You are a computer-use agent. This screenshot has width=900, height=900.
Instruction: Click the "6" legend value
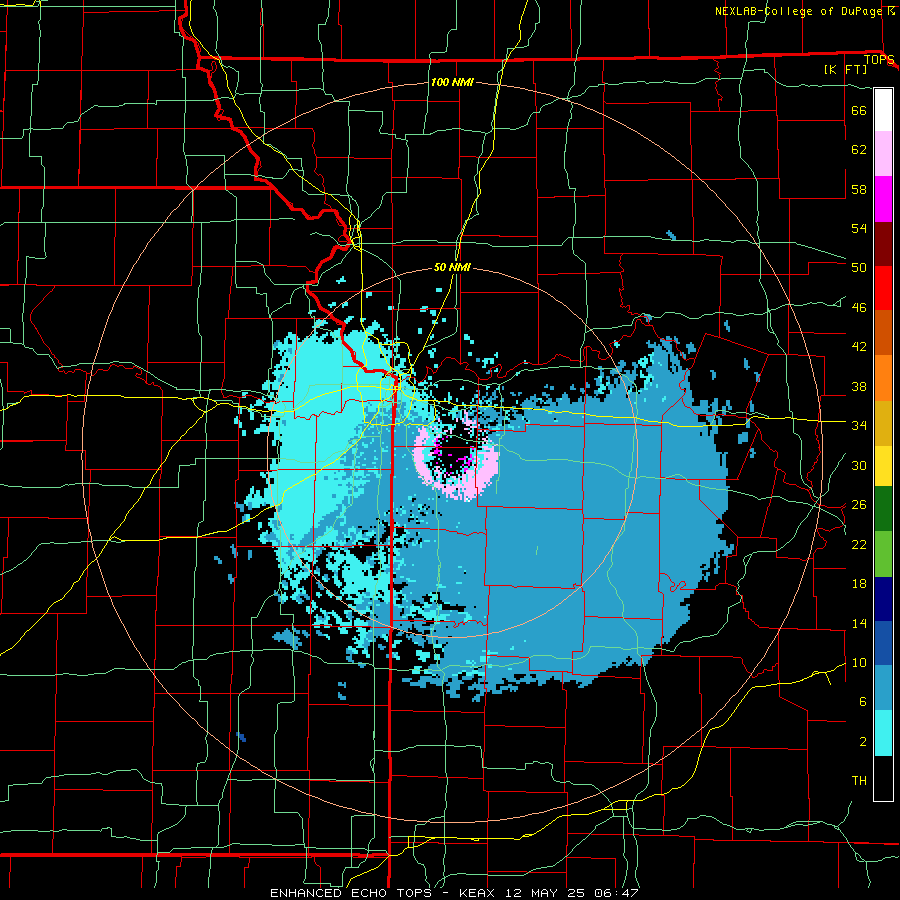862,703
